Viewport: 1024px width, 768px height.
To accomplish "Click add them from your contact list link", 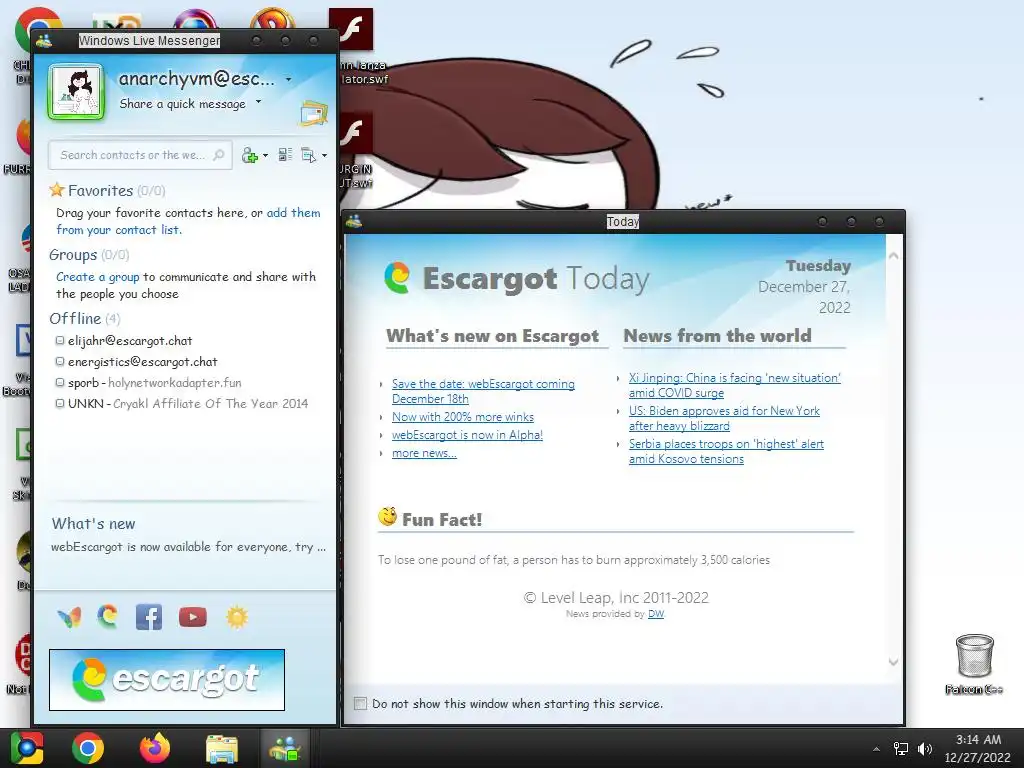I will pyautogui.click(x=188, y=221).
